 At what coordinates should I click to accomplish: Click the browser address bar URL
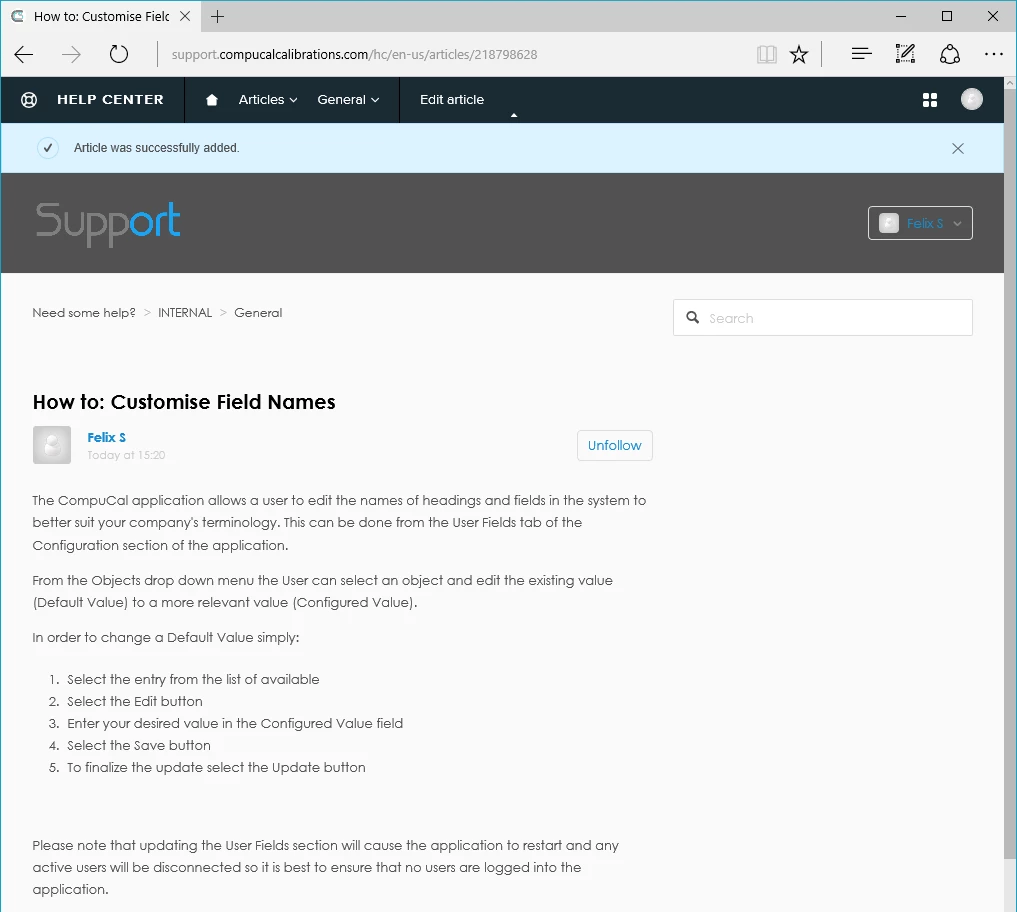tap(354, 54)
